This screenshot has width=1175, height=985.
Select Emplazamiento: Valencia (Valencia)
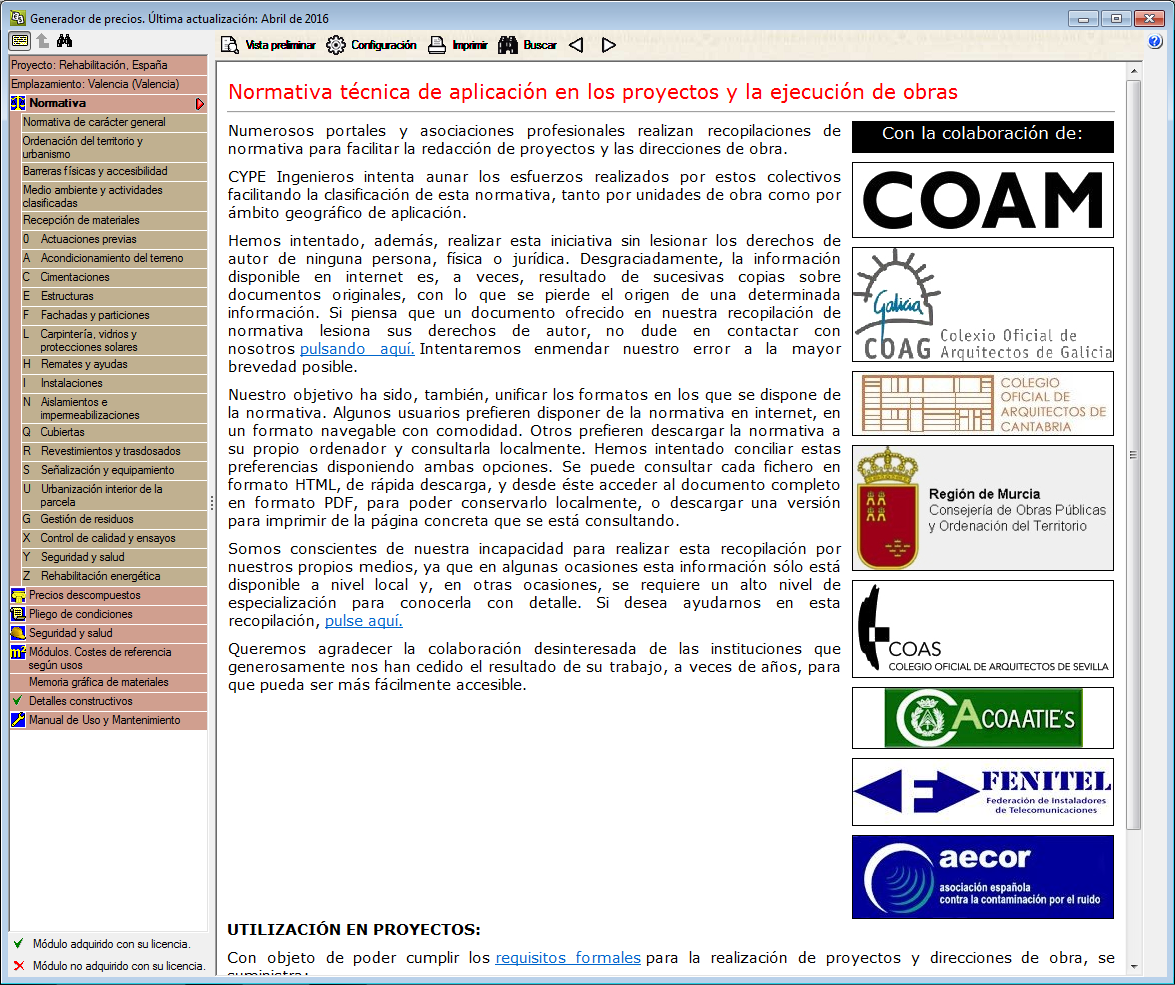[x=109, y=84]
